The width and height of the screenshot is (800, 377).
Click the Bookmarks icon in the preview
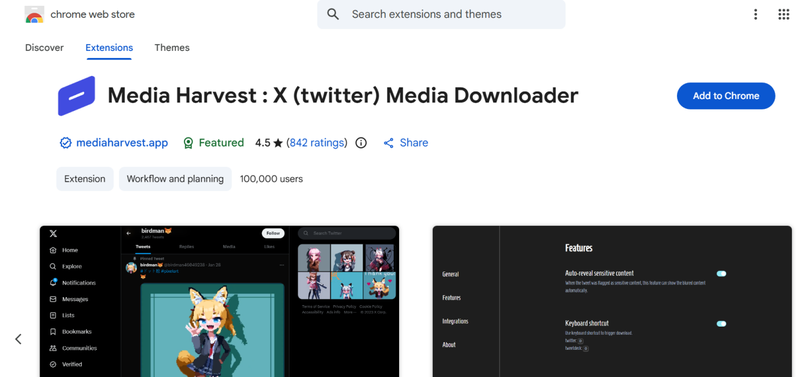pyautogui.click(x=53, y=332)
